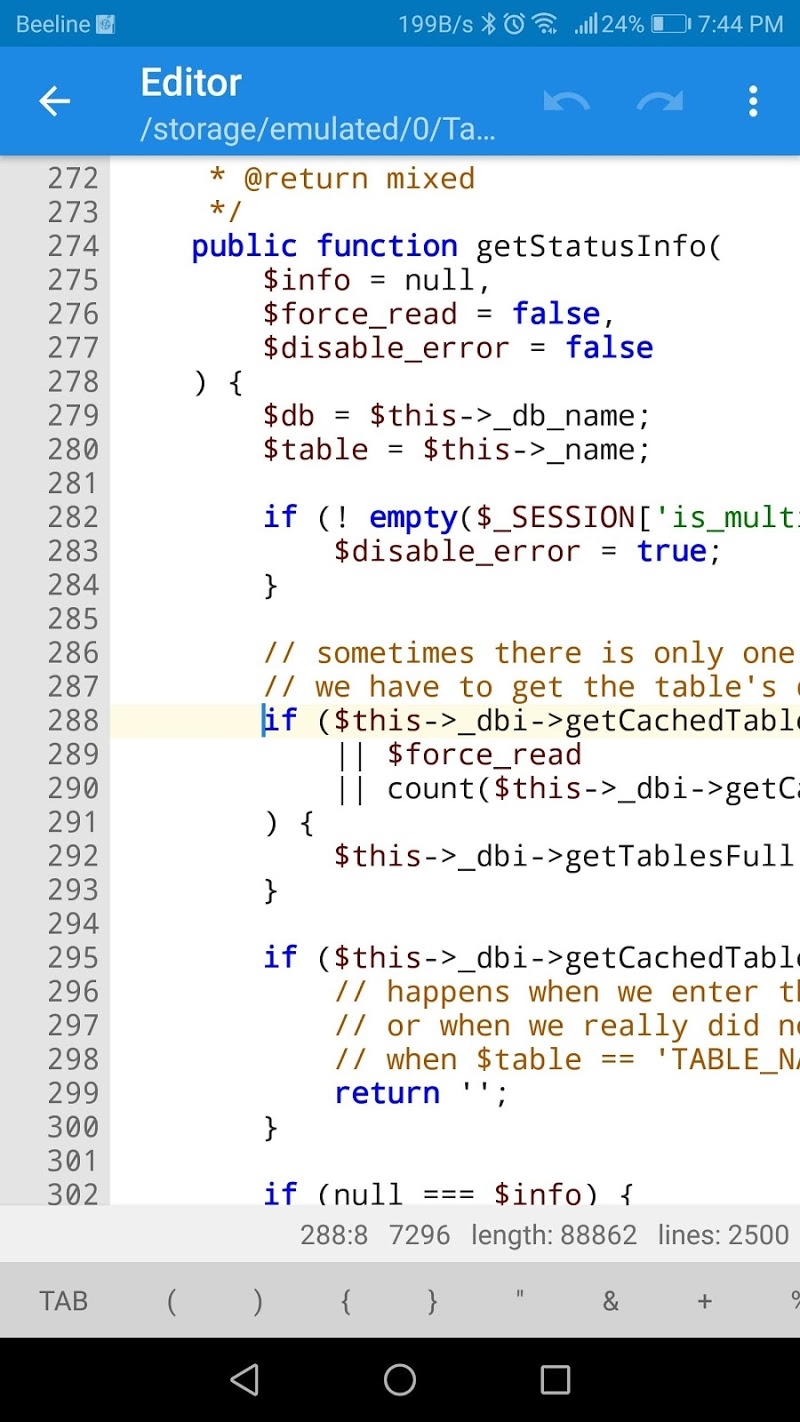Viewport: 800px width, 1422px height.
Task: Insert a closing parenthesis
Action: (257, 1300)
